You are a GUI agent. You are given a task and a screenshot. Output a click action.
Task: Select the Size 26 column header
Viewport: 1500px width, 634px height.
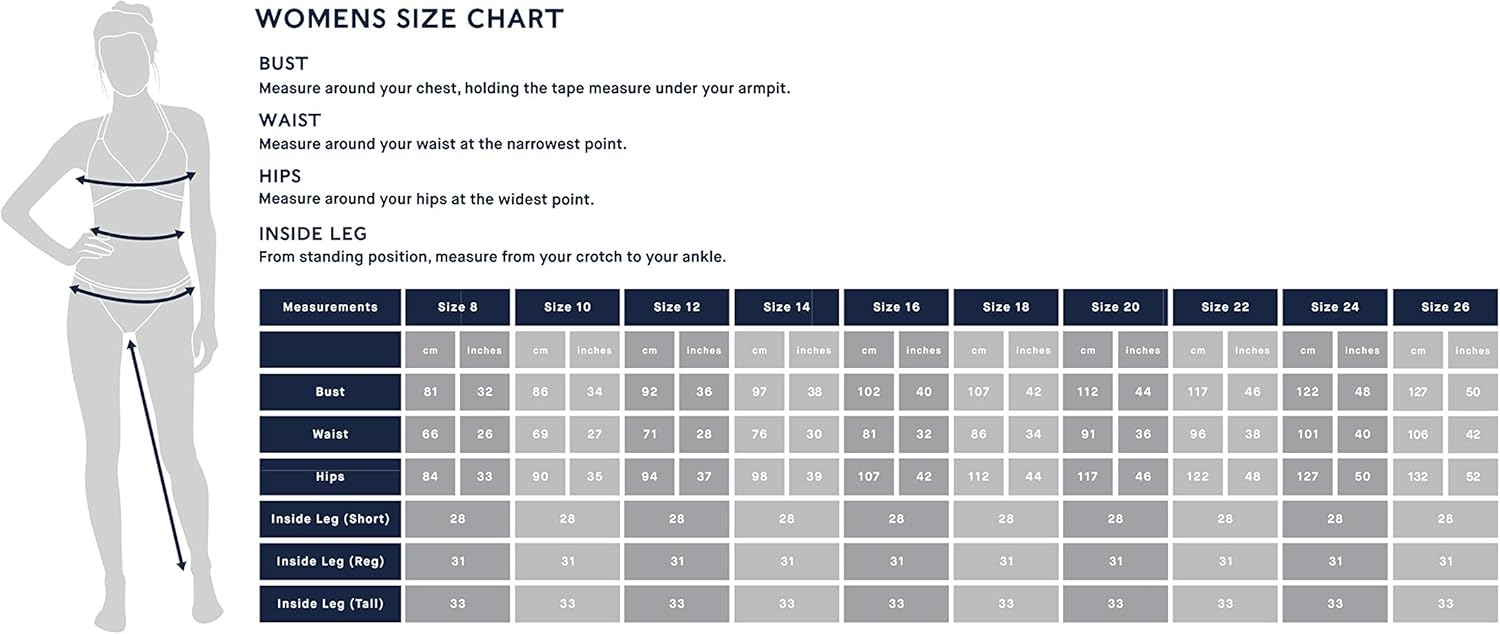point(1445,307)
